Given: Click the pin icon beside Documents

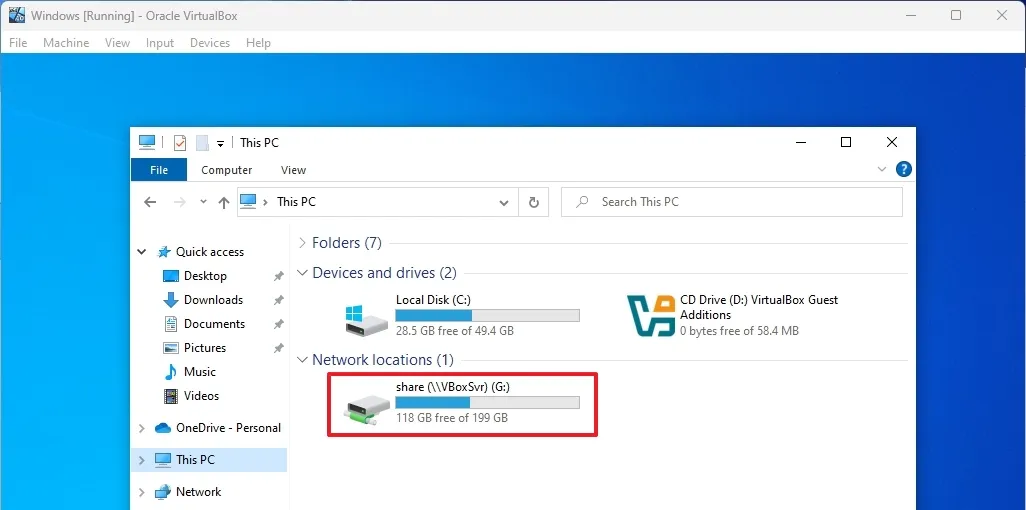Looking at the screenshot, I should click(278, 324).
